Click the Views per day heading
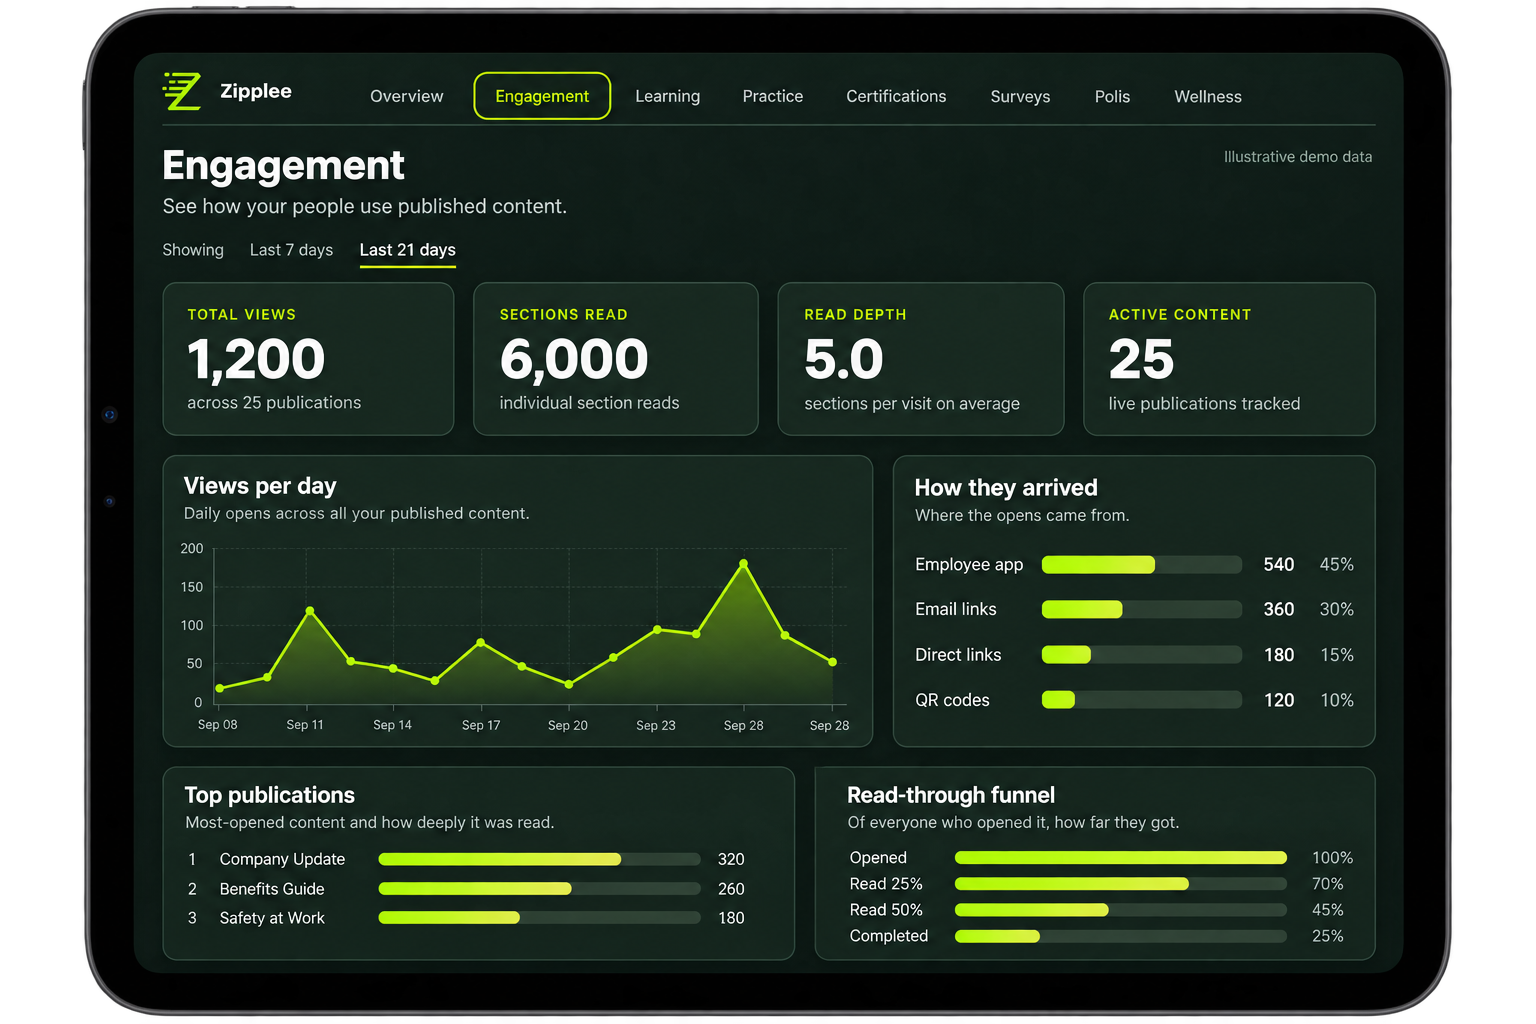1536x1024 pixels. point(260,486)
